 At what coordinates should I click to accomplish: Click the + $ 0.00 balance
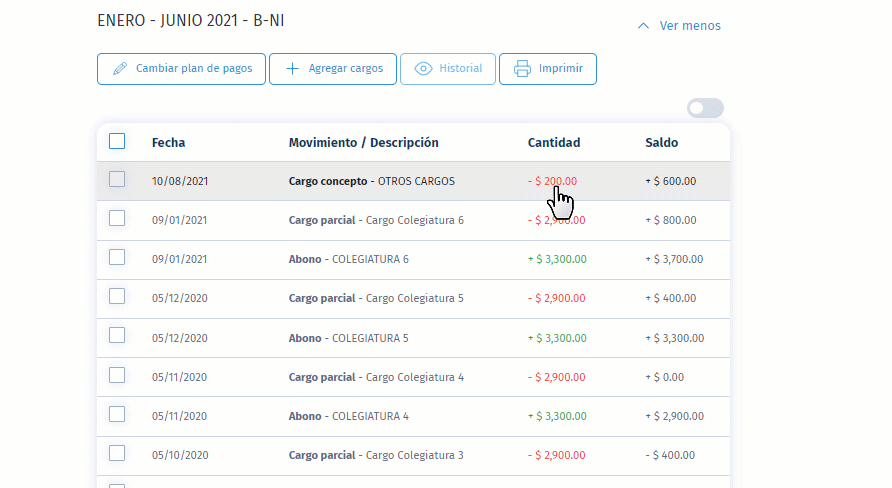[664, 377]
